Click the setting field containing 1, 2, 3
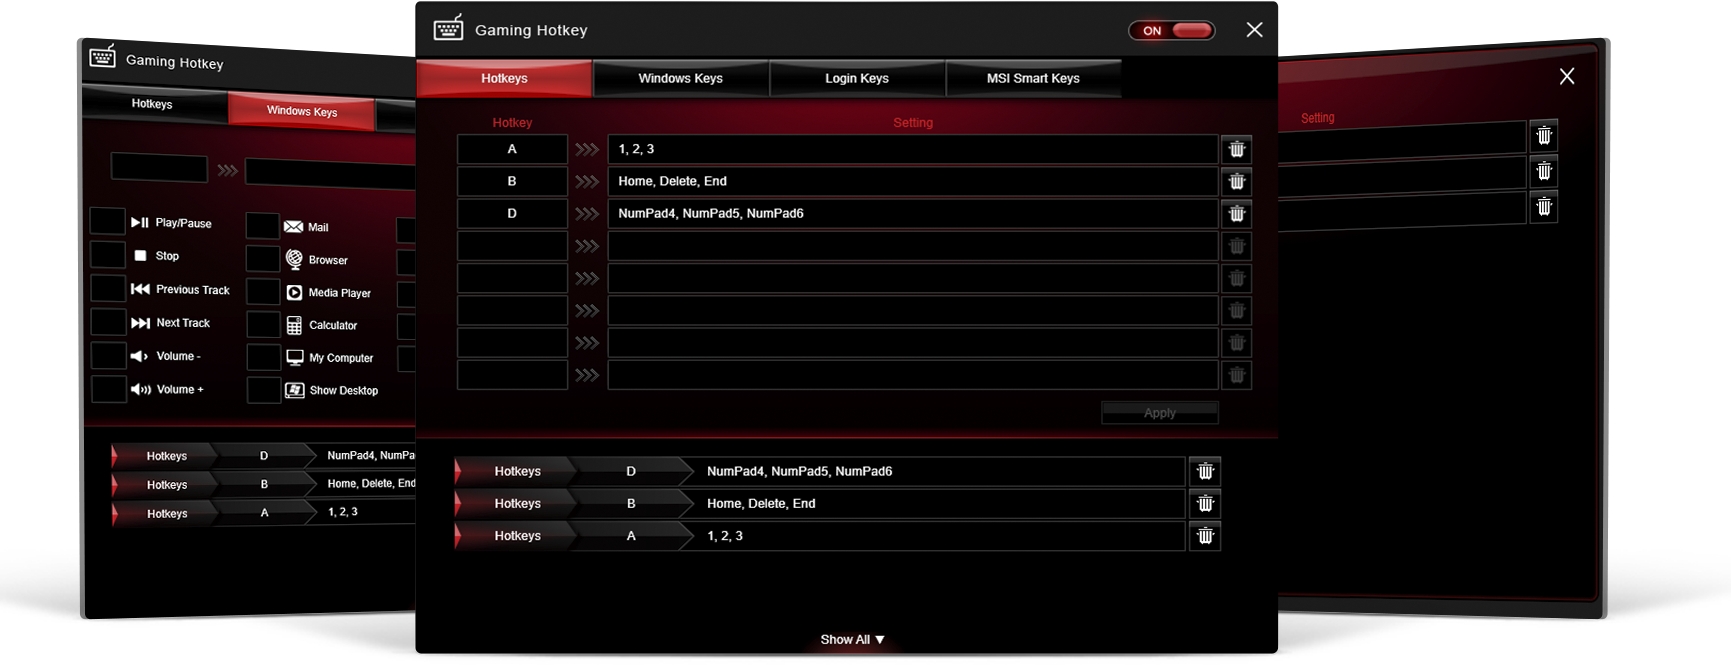 911,149
